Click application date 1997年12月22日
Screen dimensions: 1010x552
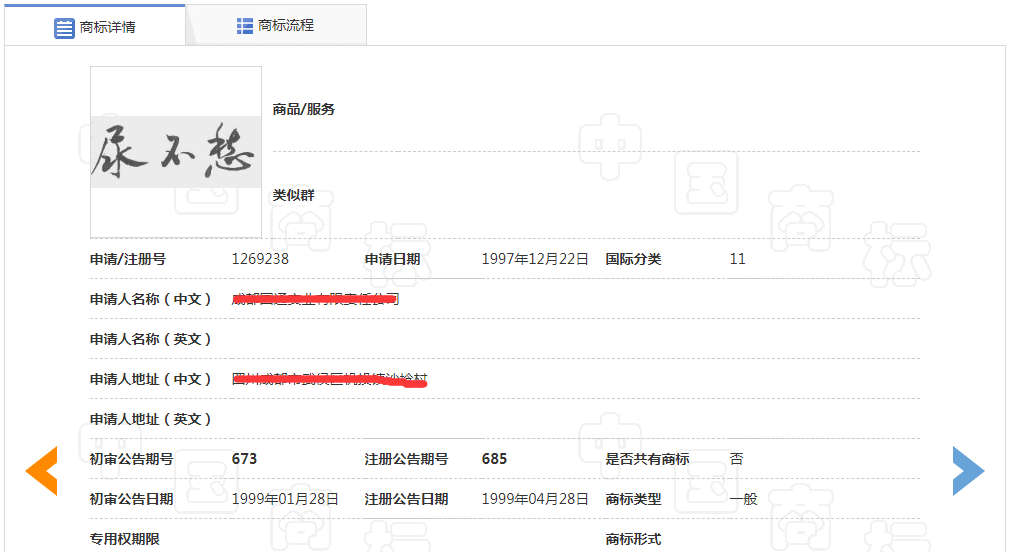click(535, 259)
